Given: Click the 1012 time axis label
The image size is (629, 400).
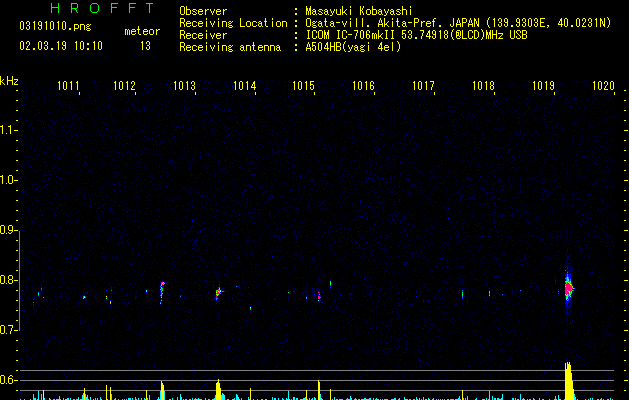Looking at the screenshot, I should (124, 85).
